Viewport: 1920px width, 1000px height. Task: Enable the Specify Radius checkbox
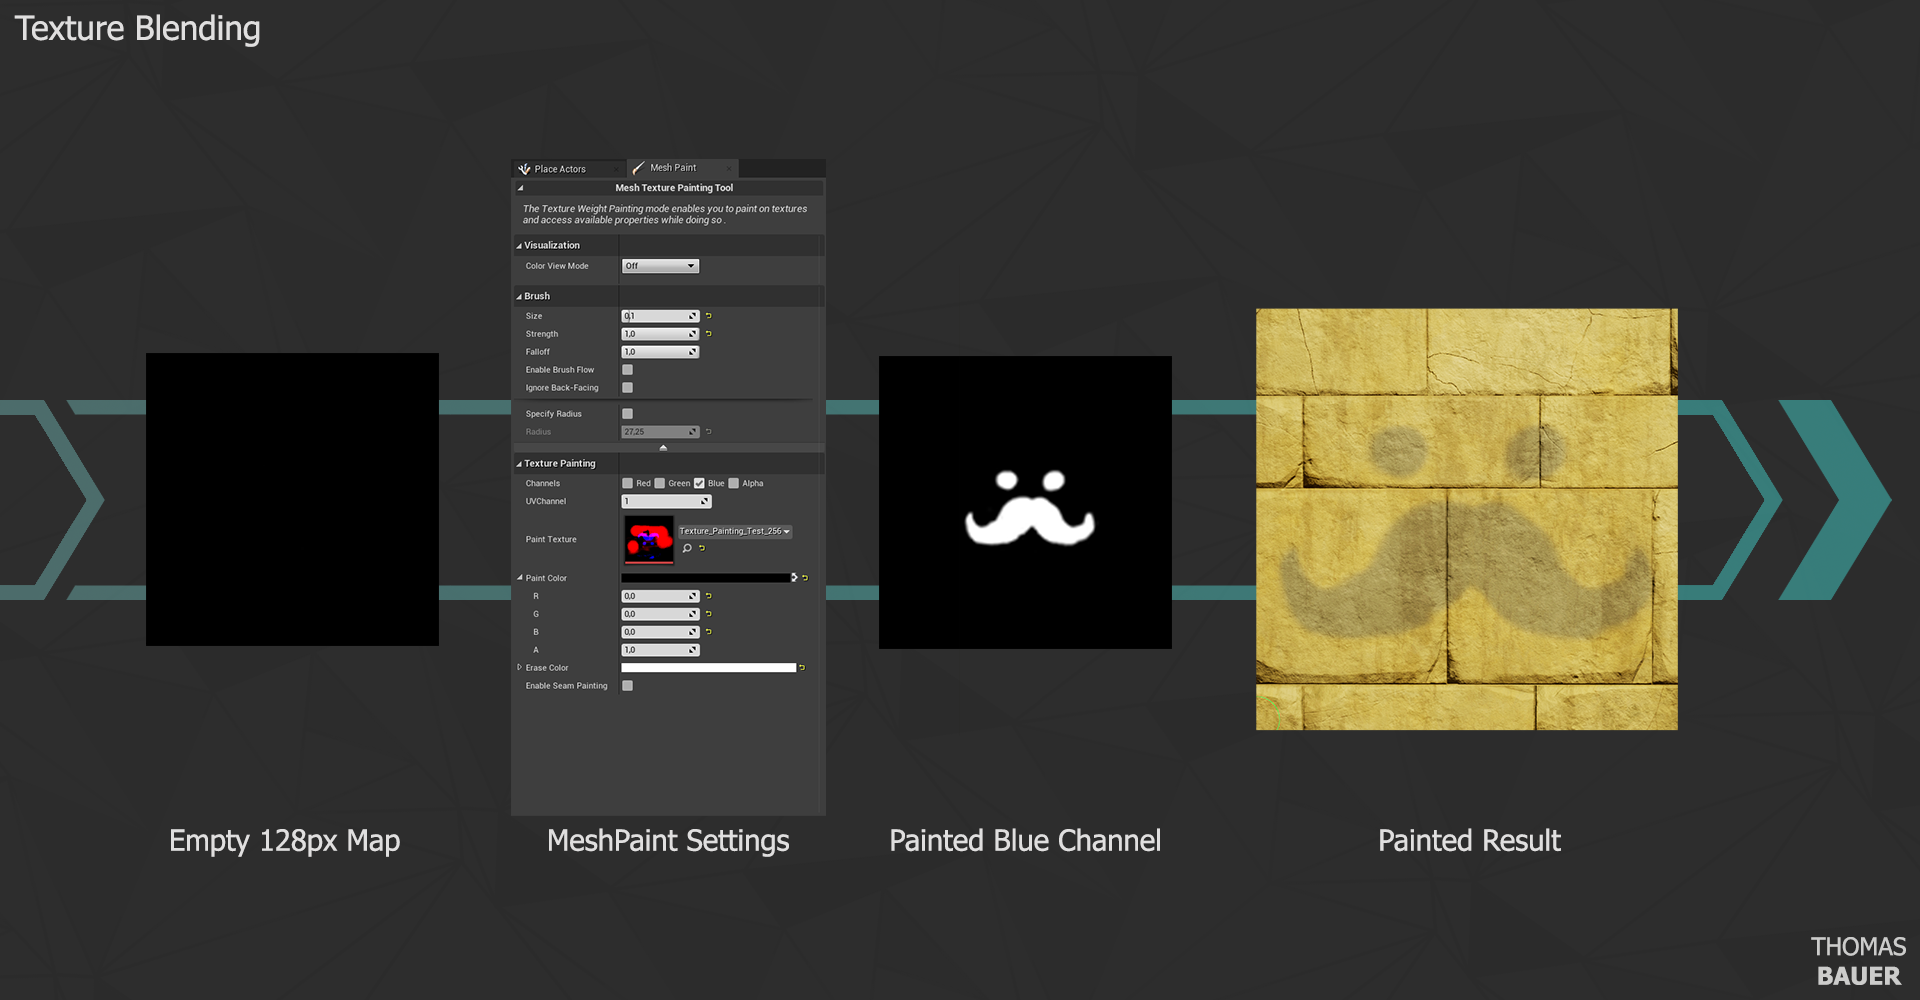coord(627,414)
